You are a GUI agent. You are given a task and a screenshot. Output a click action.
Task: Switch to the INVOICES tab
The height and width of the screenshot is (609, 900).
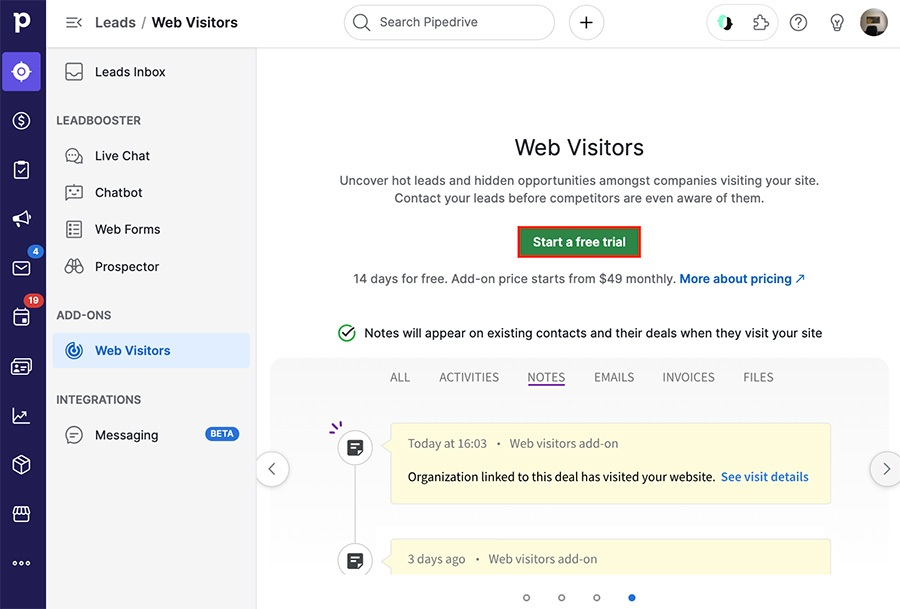688,377
